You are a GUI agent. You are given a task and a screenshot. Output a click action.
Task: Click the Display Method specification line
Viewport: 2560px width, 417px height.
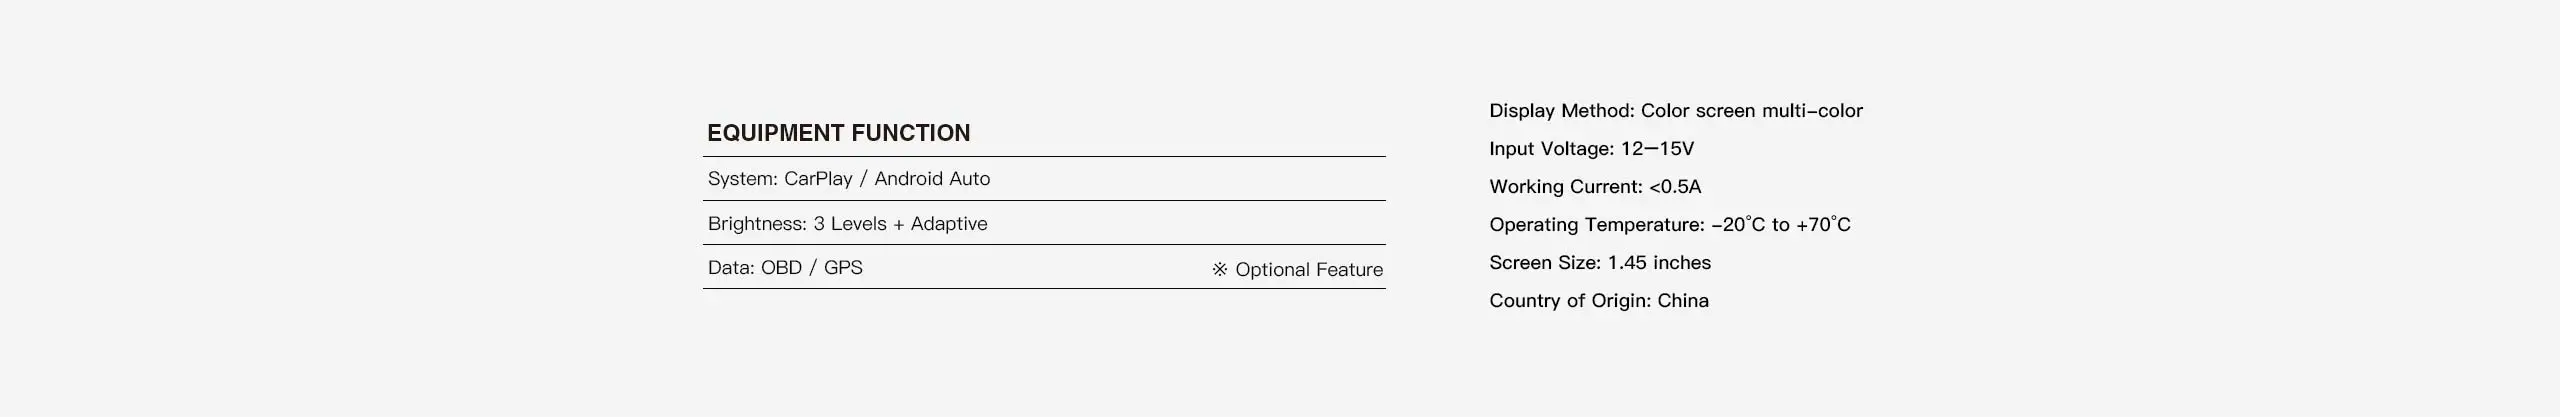[1675, 111]
